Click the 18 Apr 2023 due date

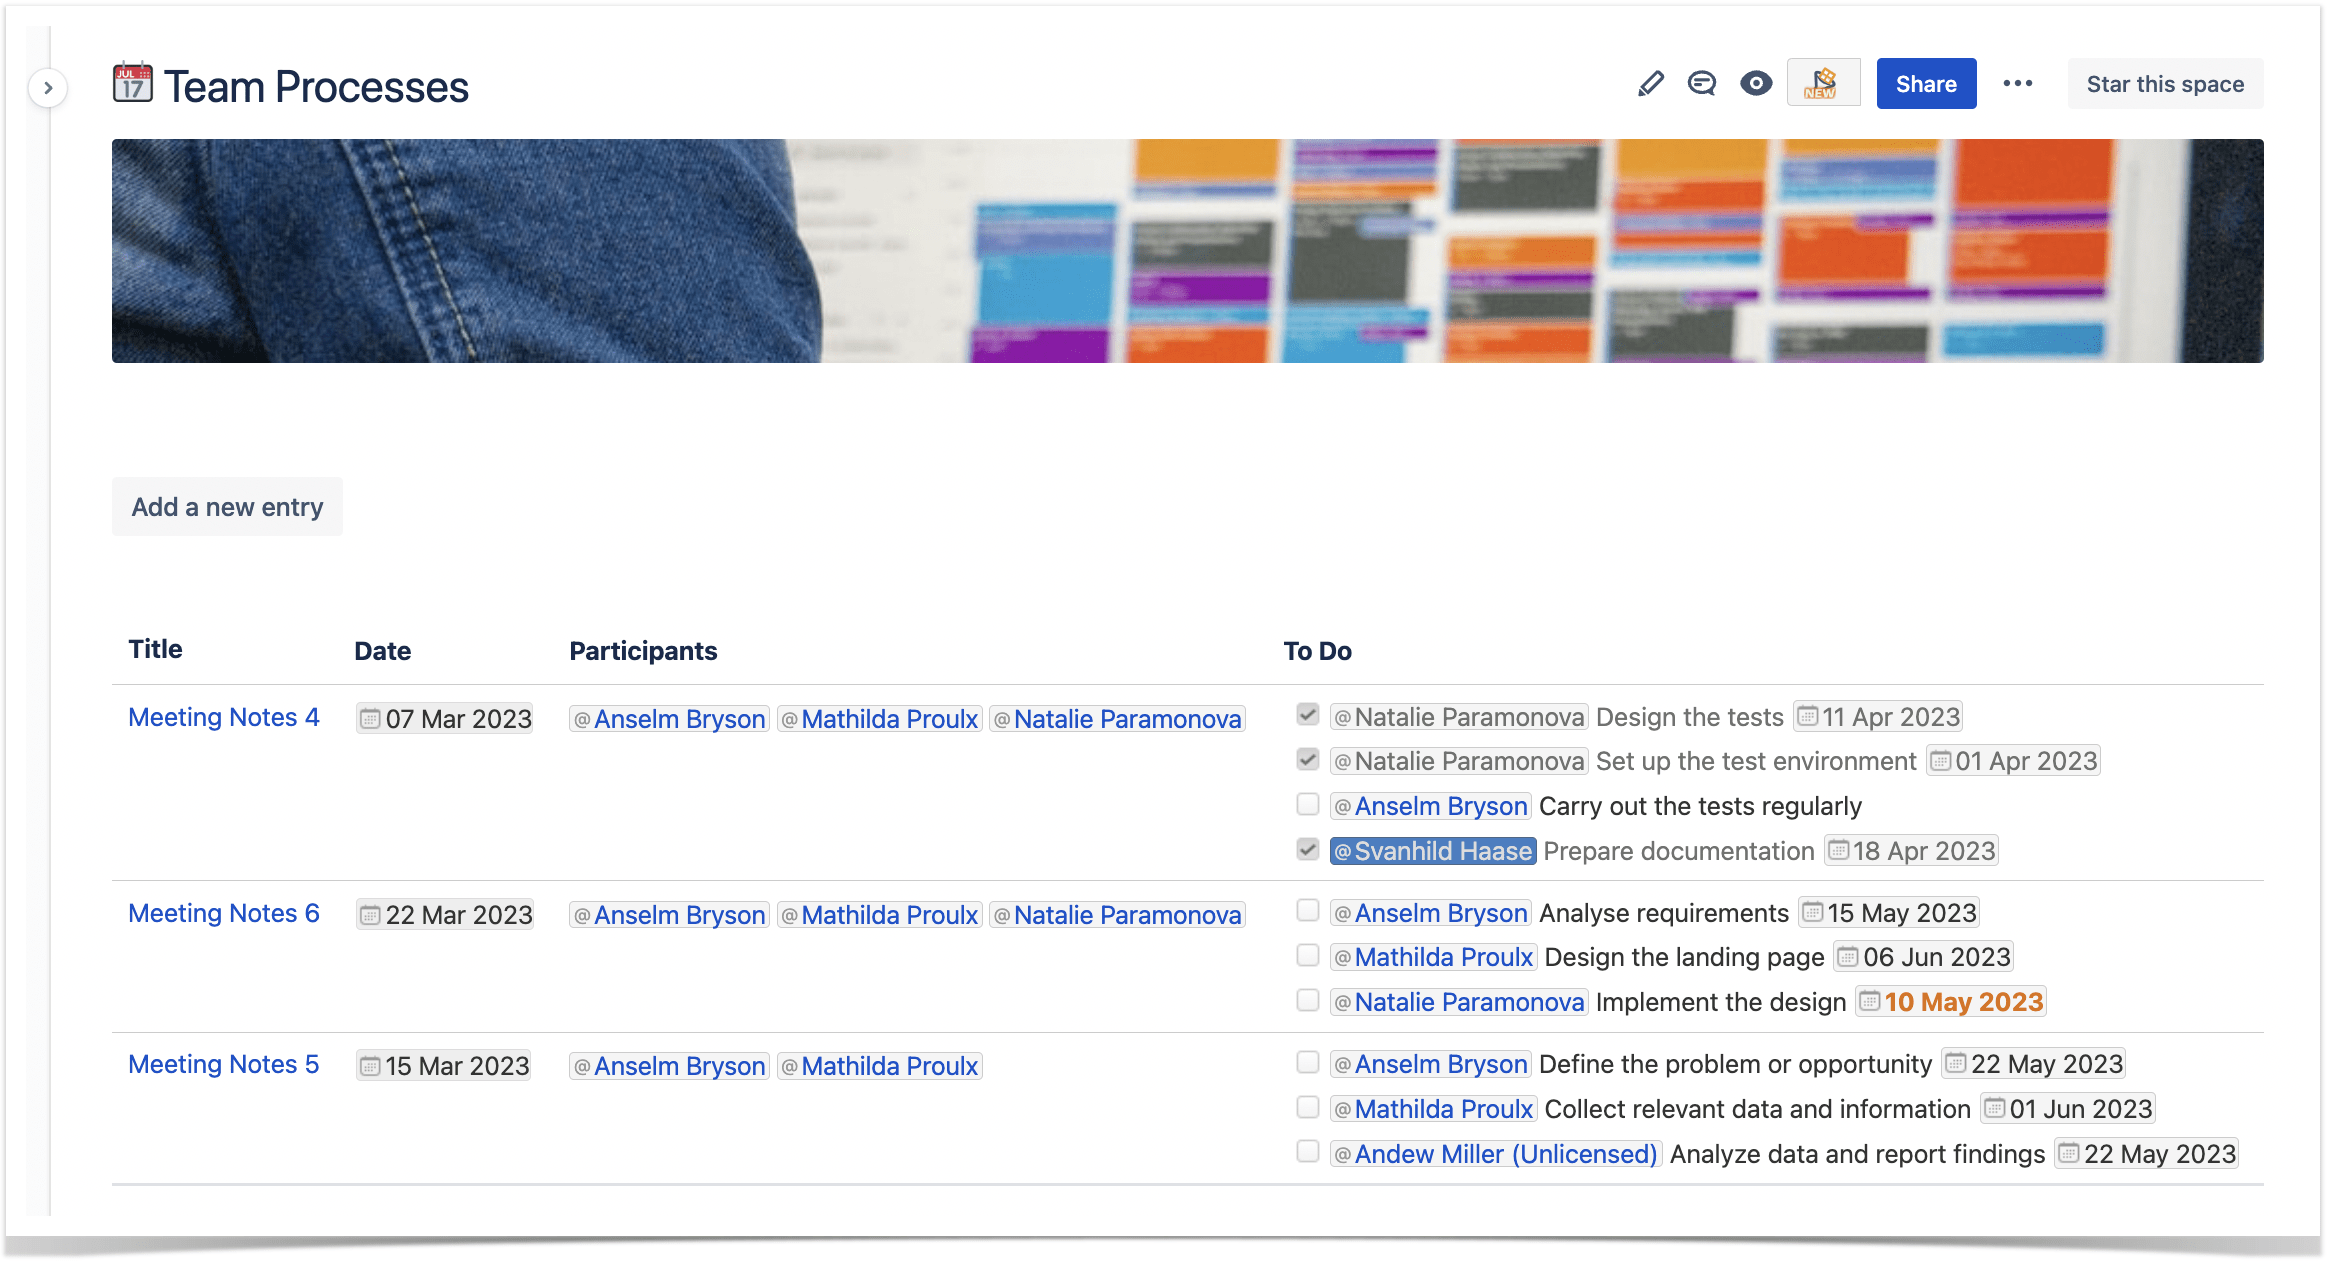(x=1911, y=851)
